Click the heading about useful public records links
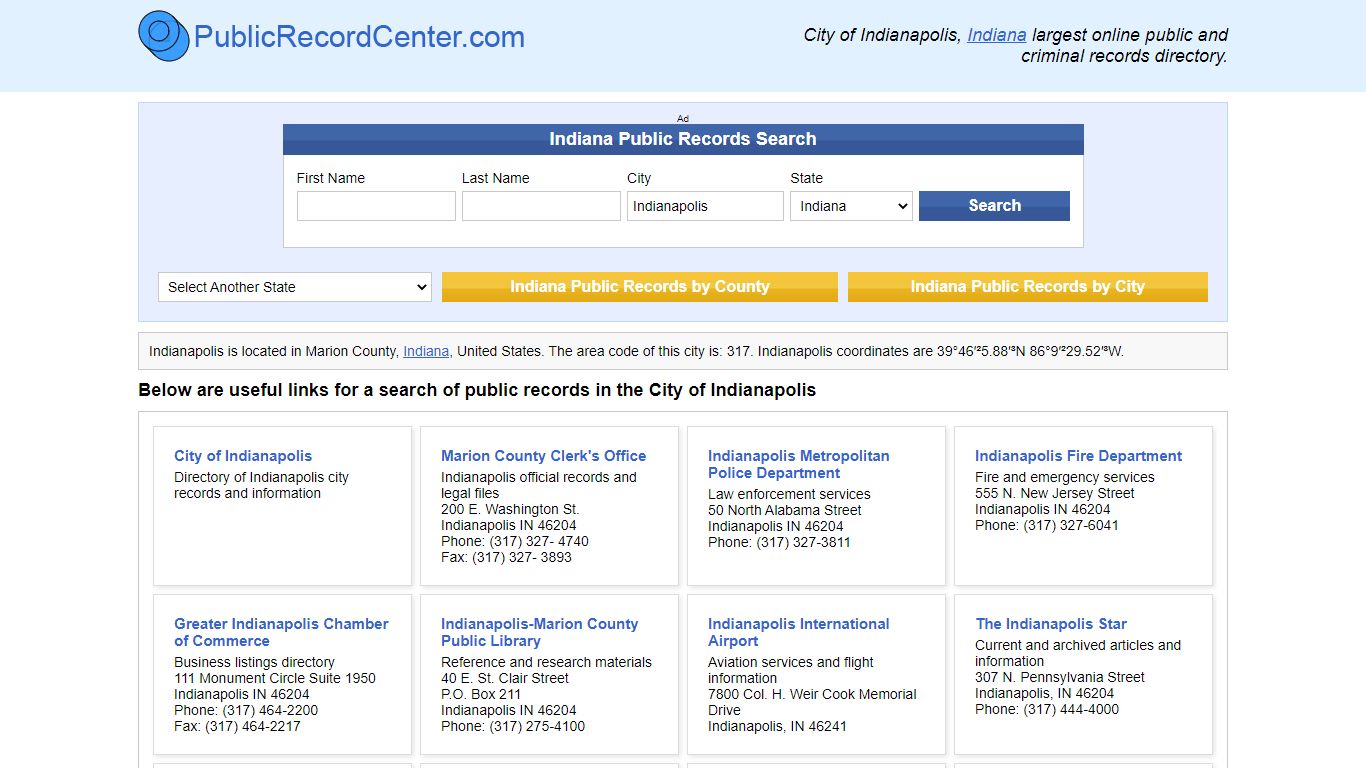1366x768 pixels. point(477,390)
